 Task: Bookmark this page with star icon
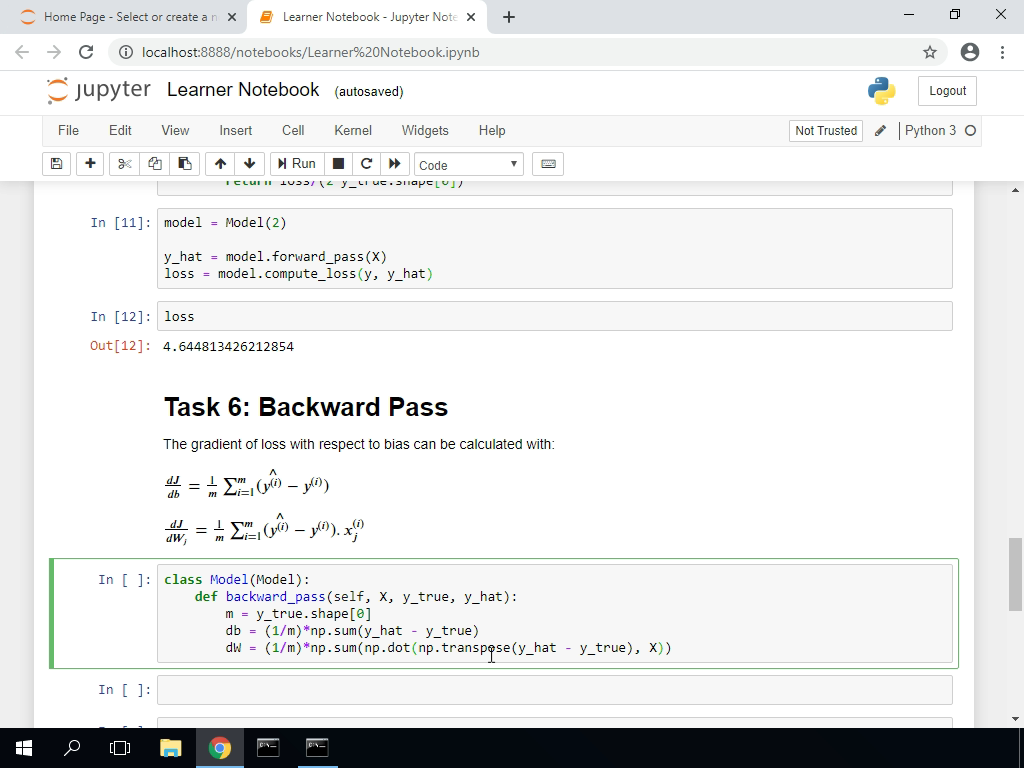(930, 52)
